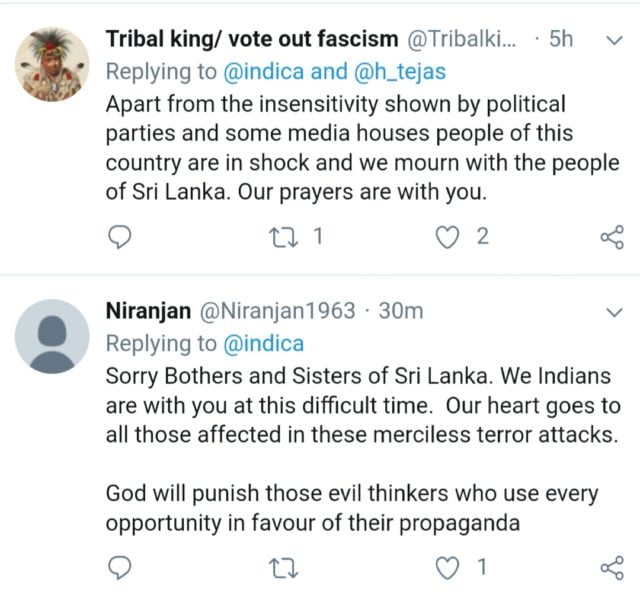Open @indica link in Tribal king's reply
The width and height of the screenshot is (640, 602).
coord(260,71)
